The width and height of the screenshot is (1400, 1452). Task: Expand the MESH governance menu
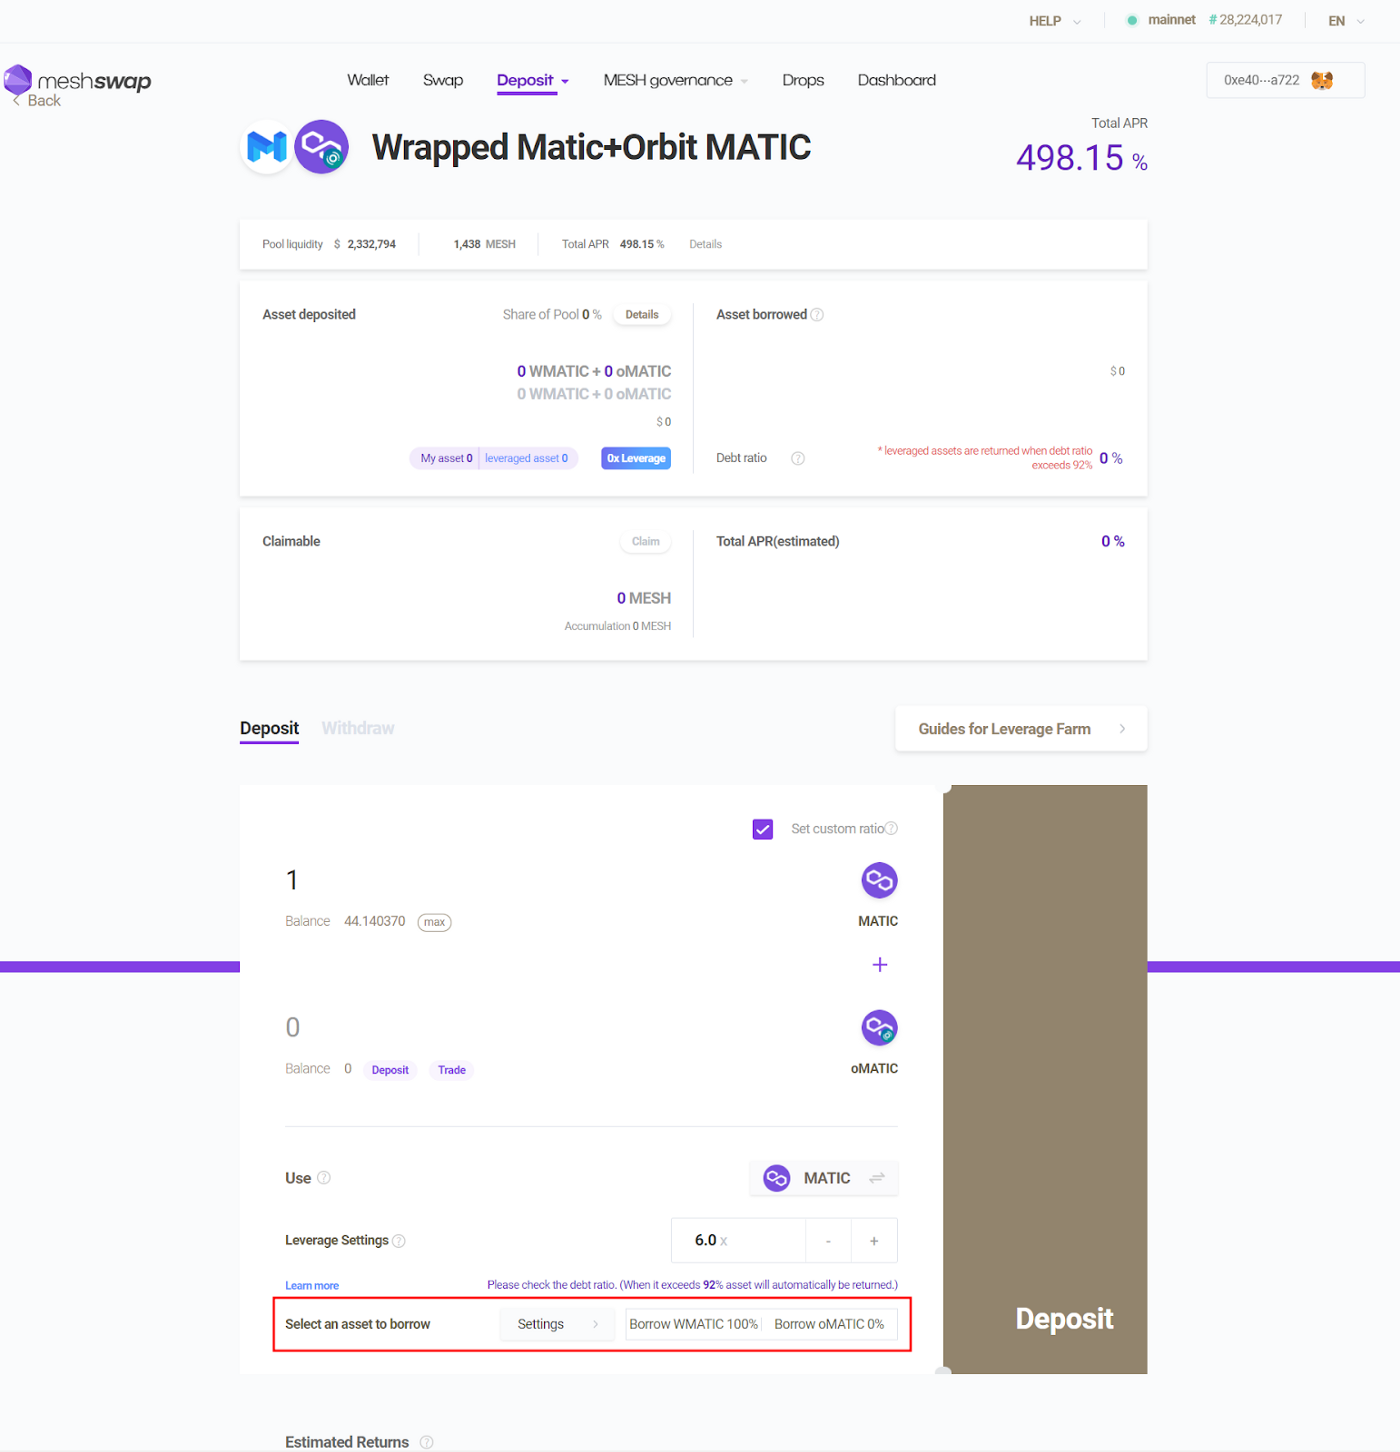[x=676, y=80]
